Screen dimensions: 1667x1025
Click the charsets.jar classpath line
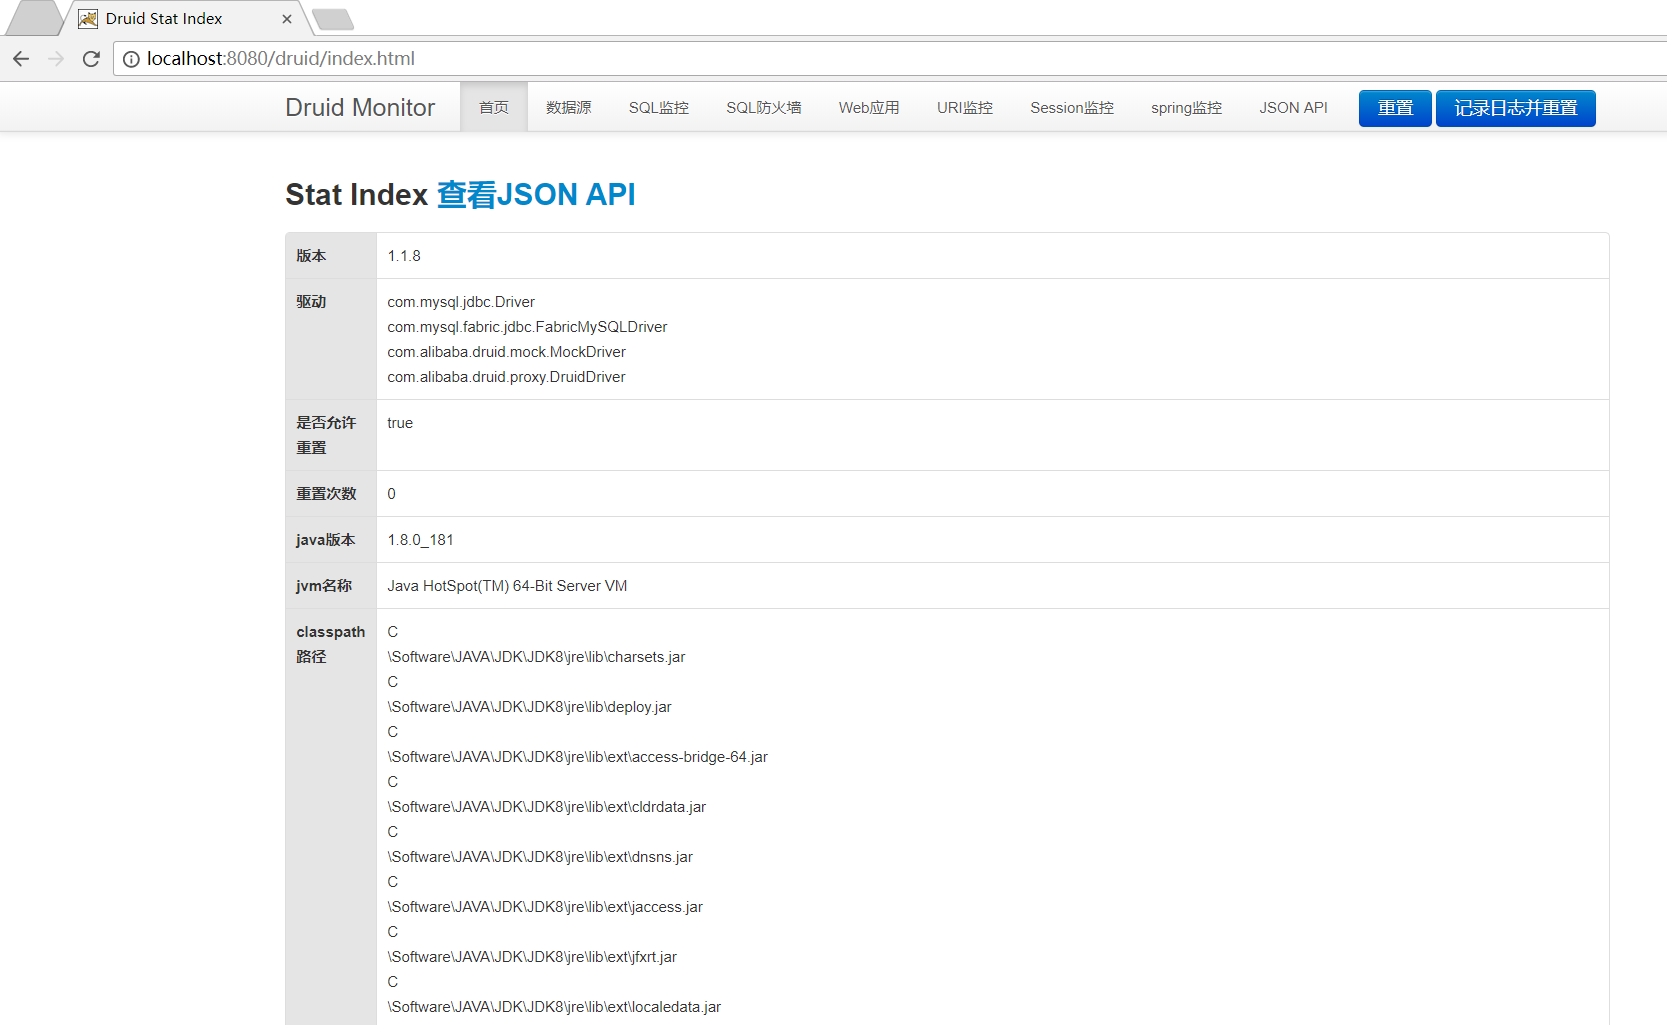(536, 657)
